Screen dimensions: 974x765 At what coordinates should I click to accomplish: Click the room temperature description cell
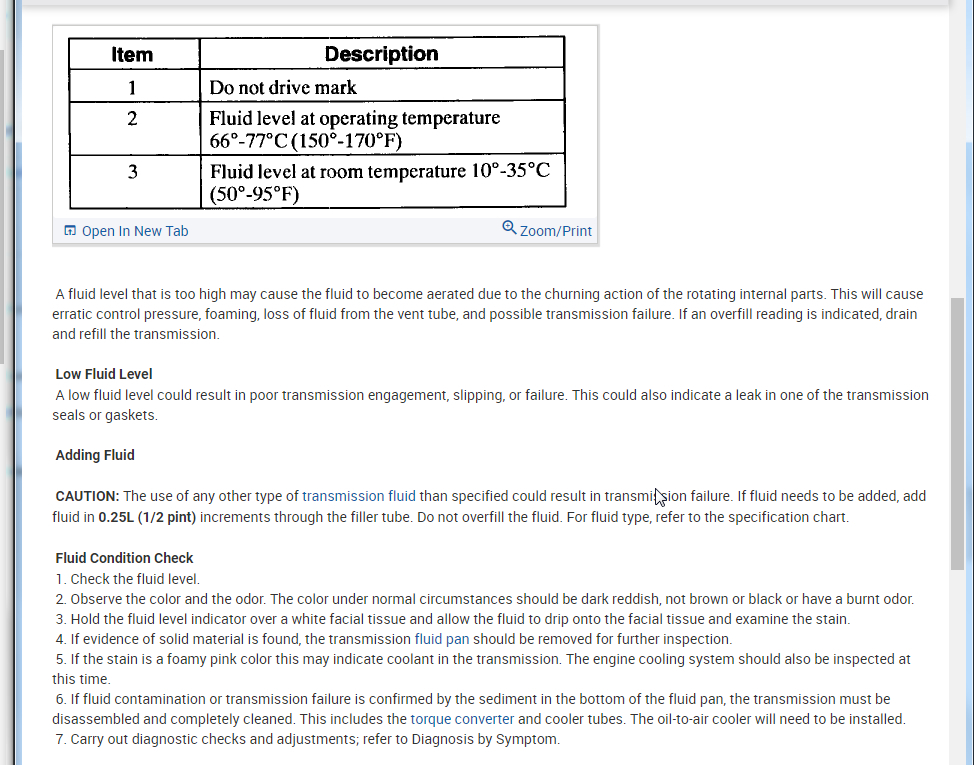tap(383, 182)
